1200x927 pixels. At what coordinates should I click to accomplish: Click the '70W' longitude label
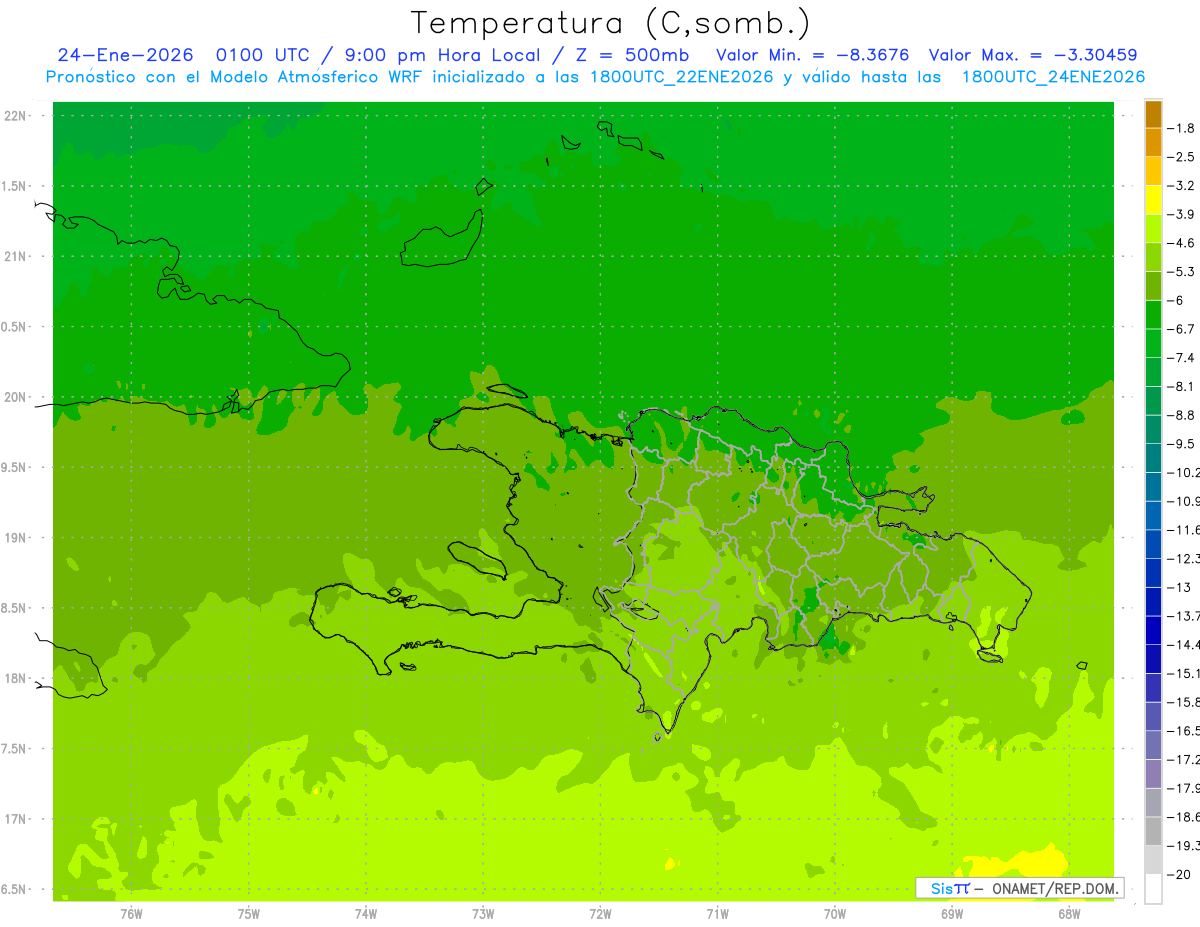pyautogui.click(x=835, y=913)
